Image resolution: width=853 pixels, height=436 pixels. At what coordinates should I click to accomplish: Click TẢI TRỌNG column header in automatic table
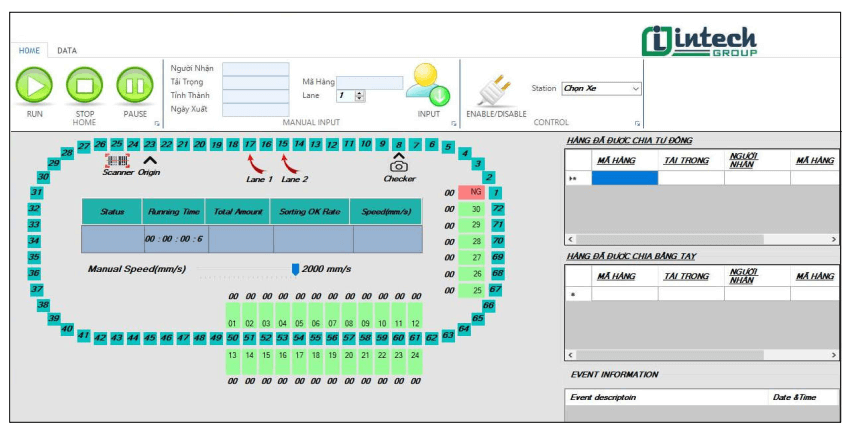(x=691, y=160)
